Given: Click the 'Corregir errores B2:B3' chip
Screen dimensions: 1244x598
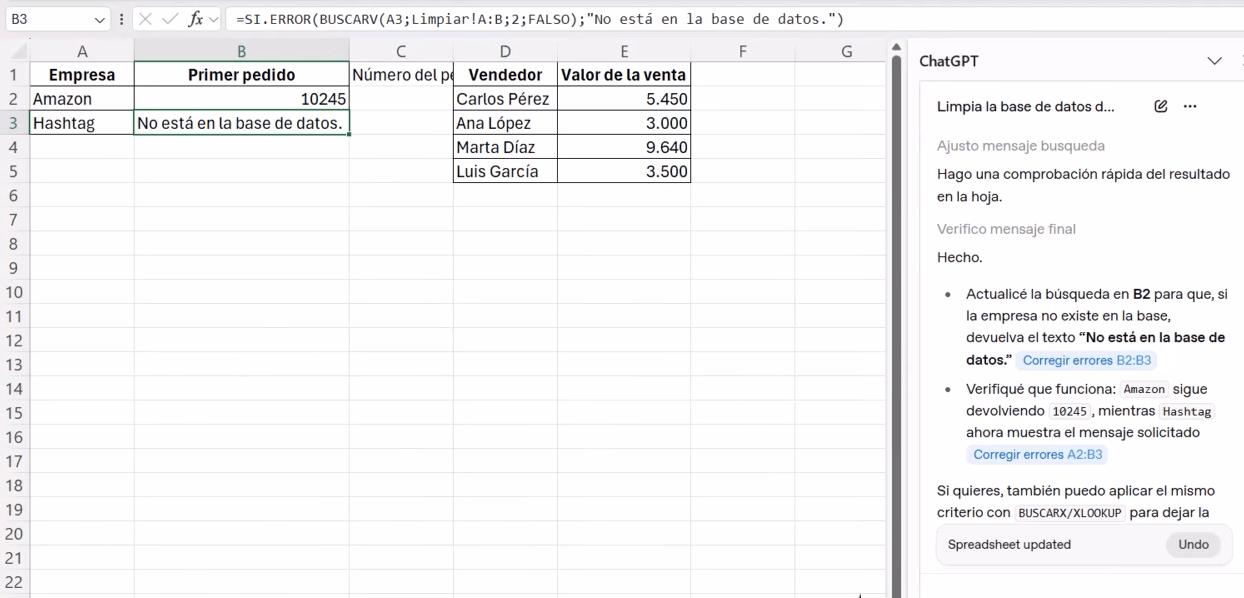Looking at the screenshot, I should pos(1088,360).
